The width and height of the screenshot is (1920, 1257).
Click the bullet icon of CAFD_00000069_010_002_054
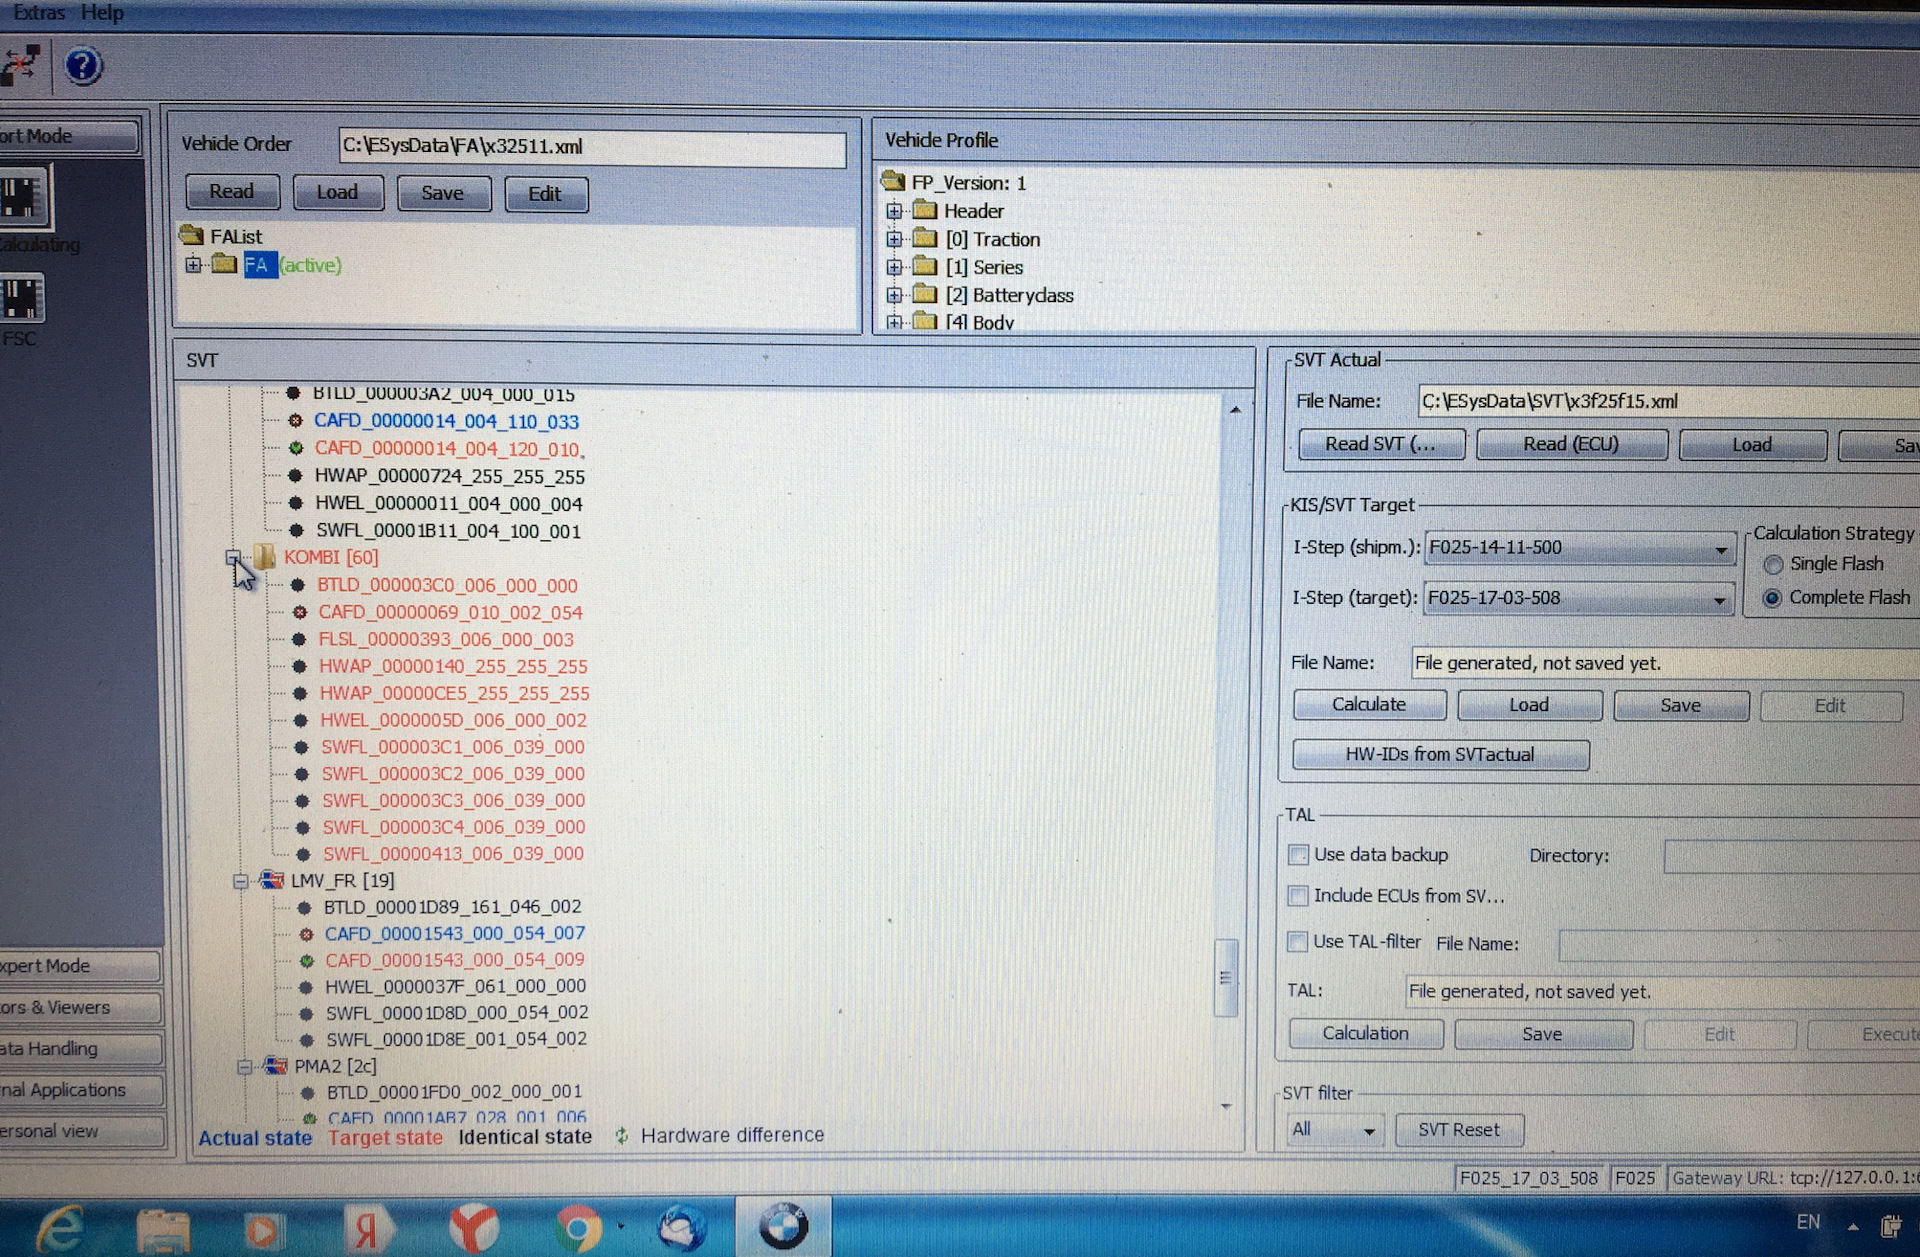pyautogui.click(x=299, y=612)
